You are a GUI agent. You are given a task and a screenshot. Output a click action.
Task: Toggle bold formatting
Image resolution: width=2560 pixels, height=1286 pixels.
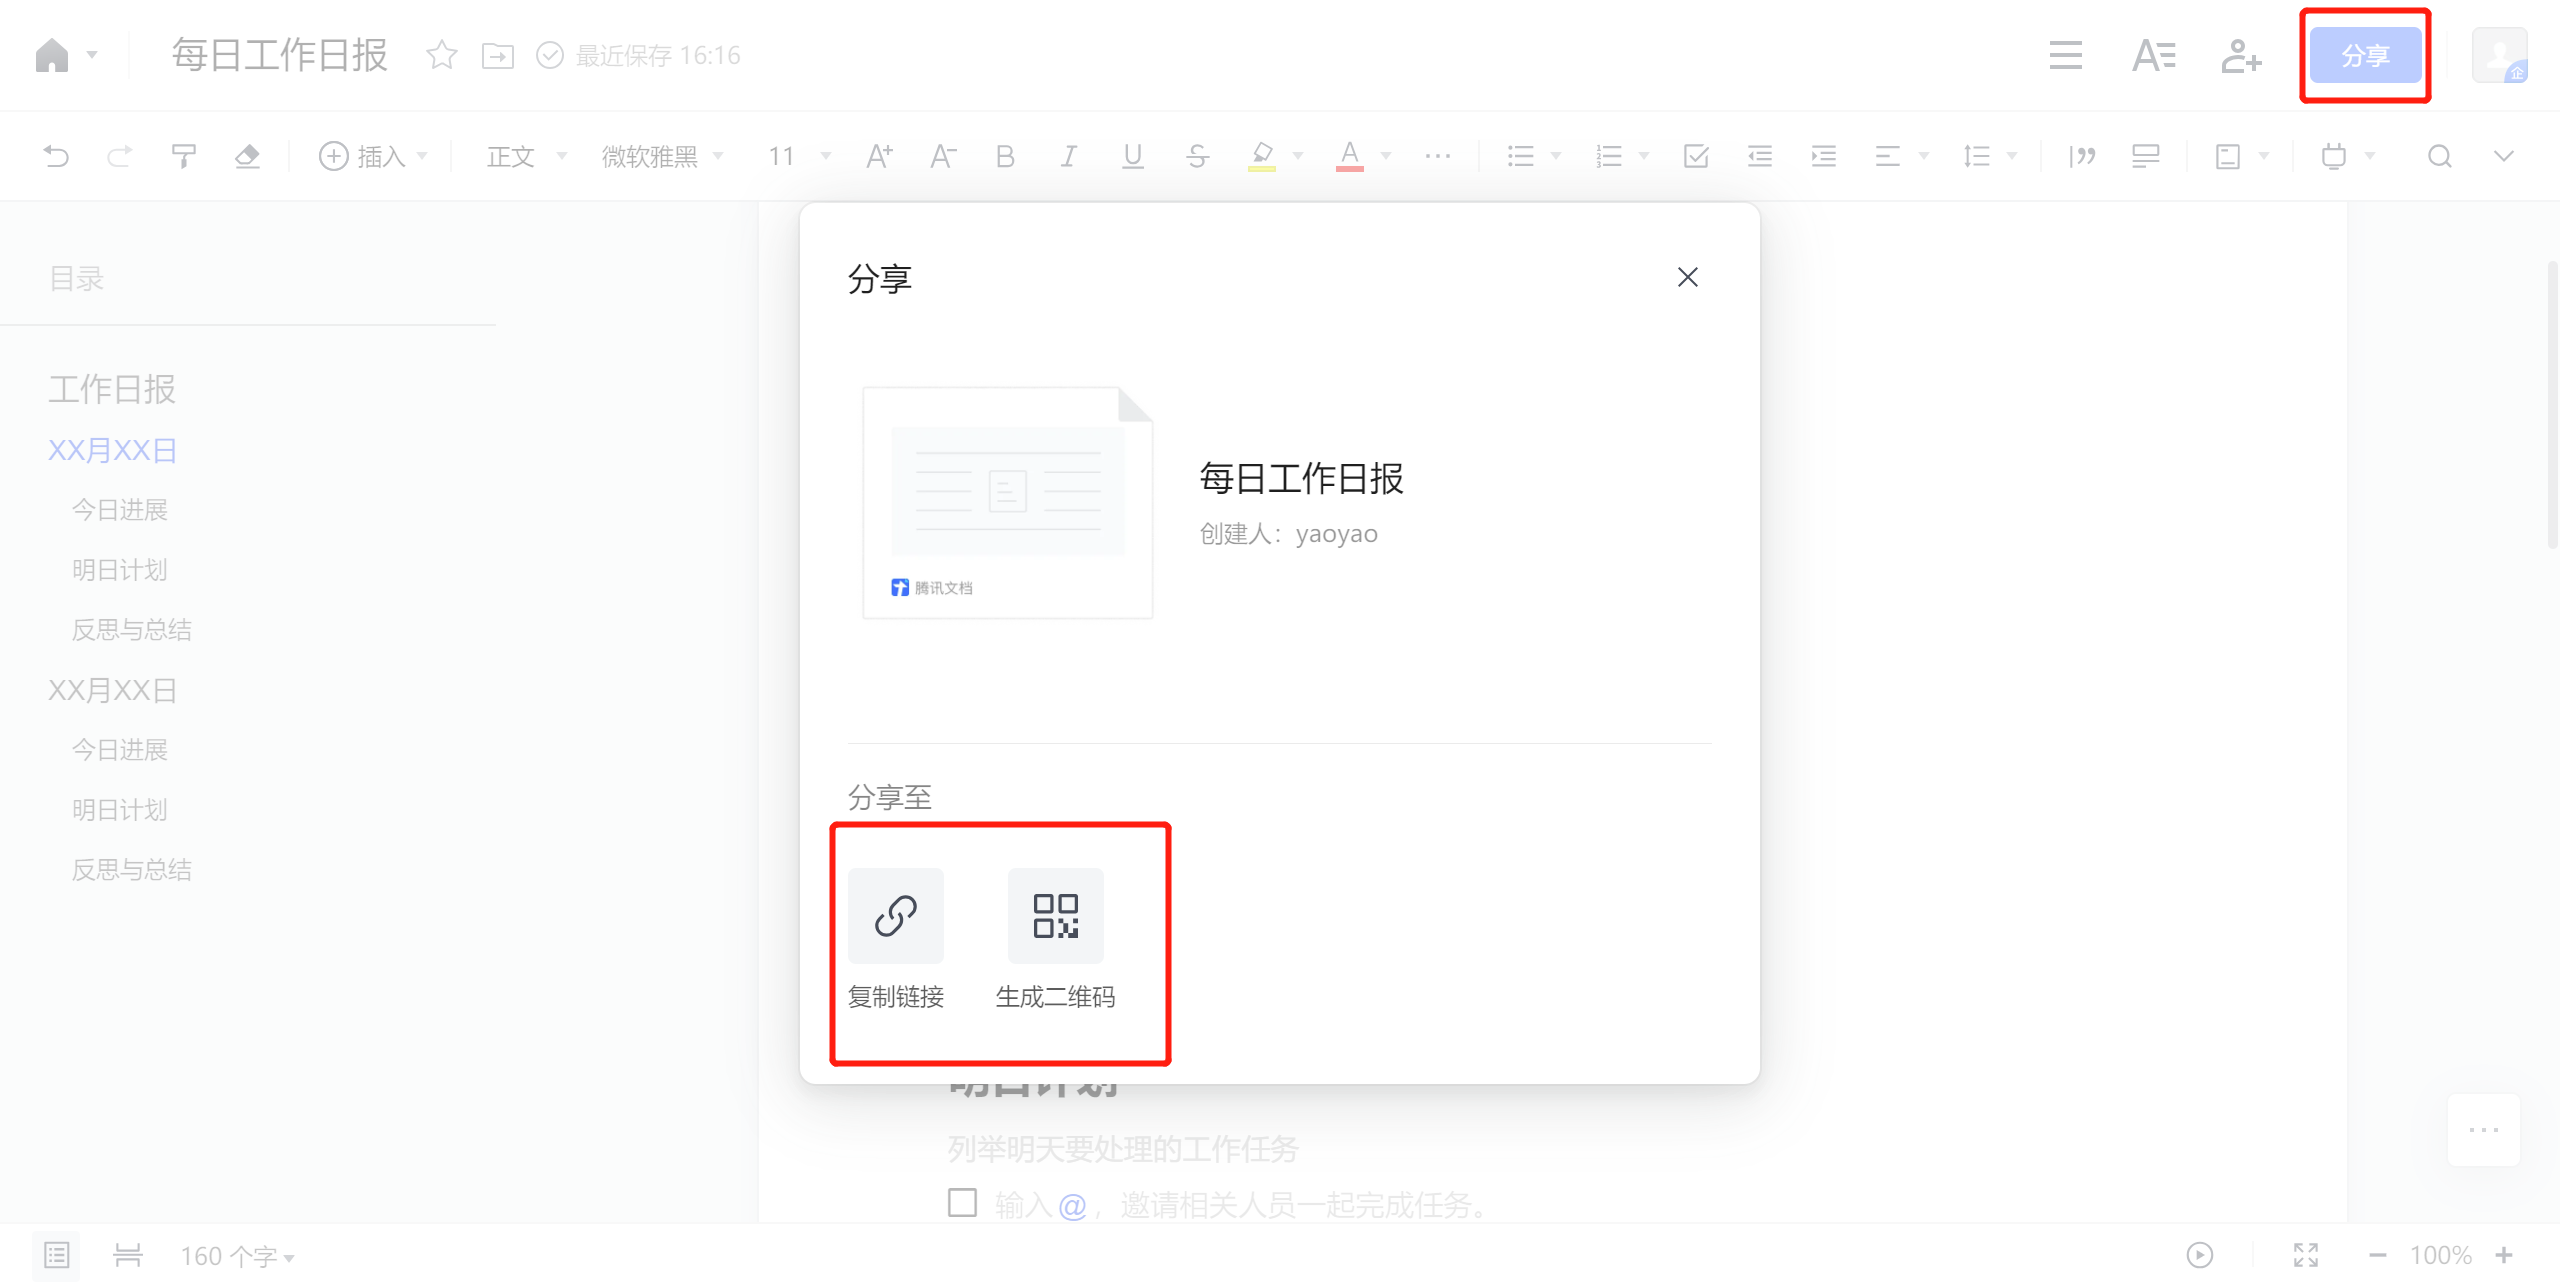pyautogui.click(x=1005, y=156)
